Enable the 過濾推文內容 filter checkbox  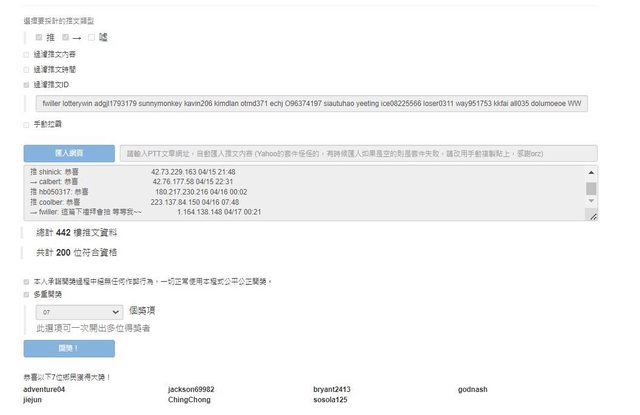point(27,54)
